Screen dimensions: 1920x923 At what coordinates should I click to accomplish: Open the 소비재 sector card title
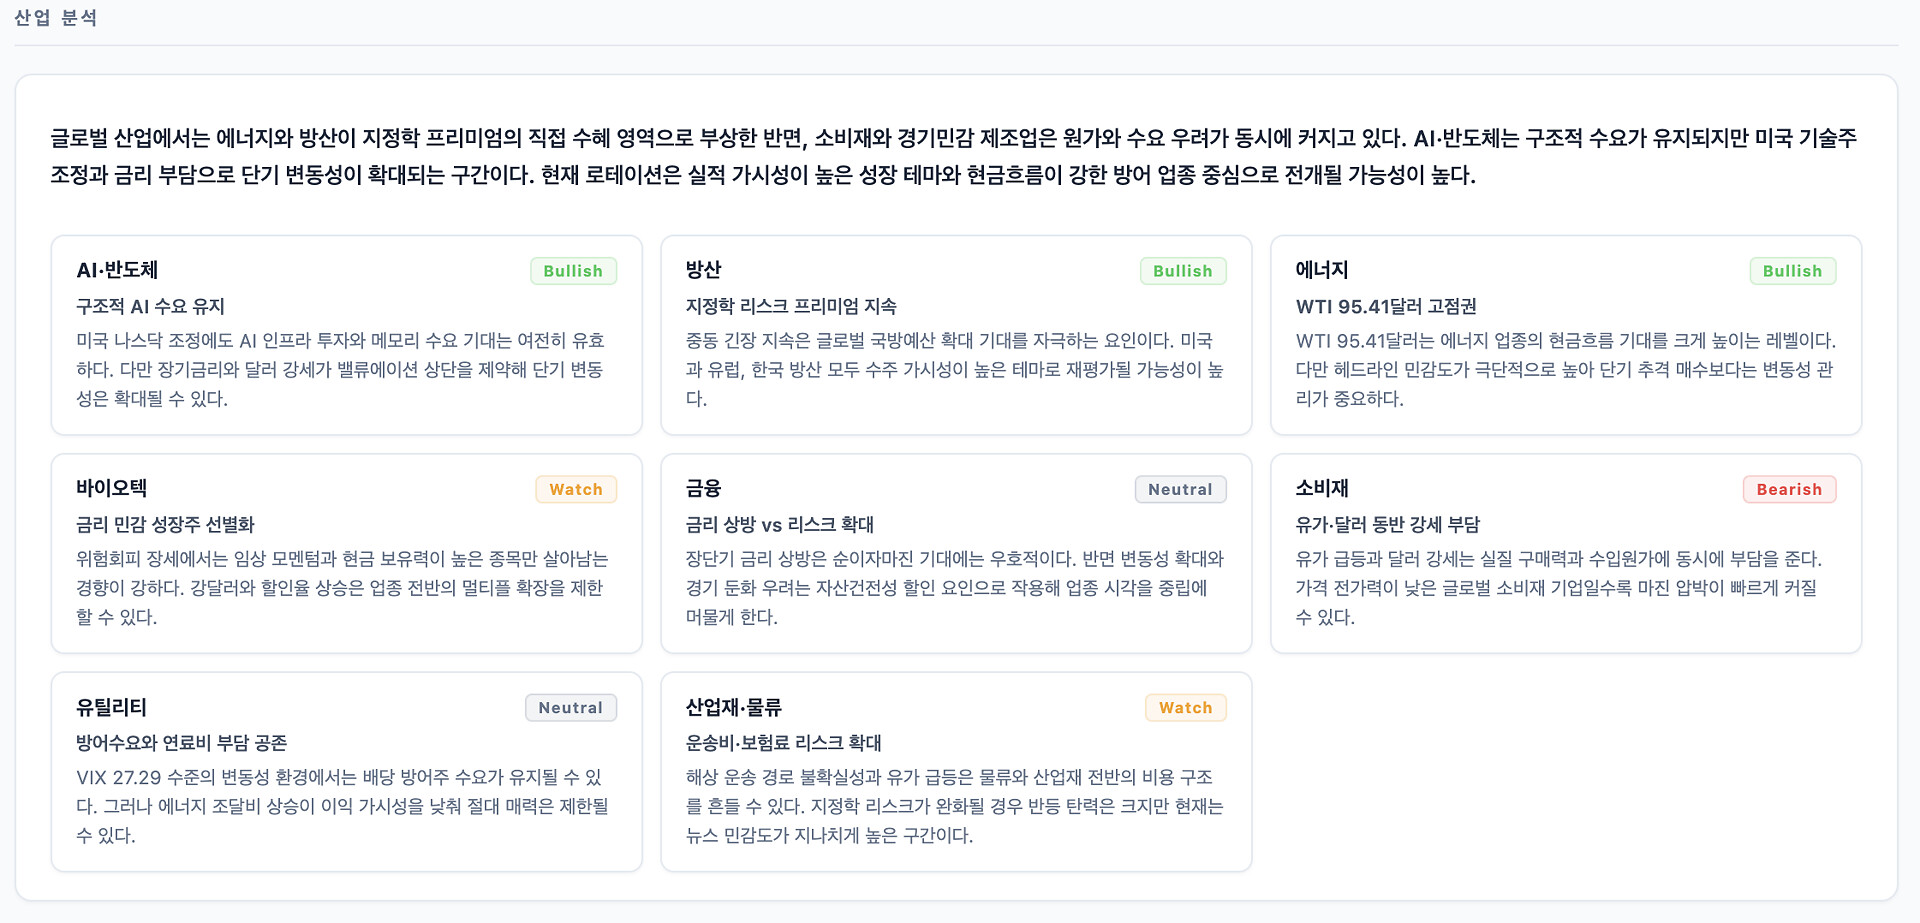point(1322,488)
